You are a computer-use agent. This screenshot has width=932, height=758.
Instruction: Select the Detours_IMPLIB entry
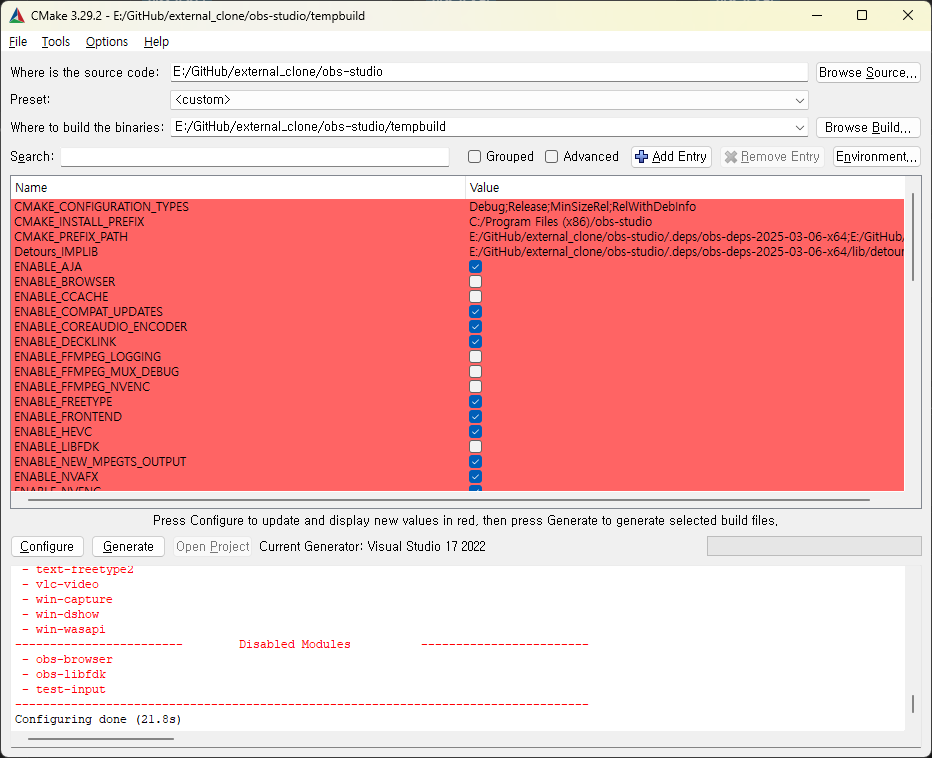coord(457,251)
